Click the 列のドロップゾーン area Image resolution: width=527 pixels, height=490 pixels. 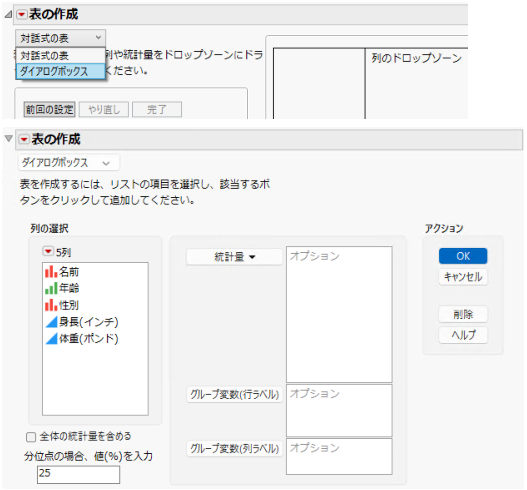pyautogui.click(x=416, y=83)
